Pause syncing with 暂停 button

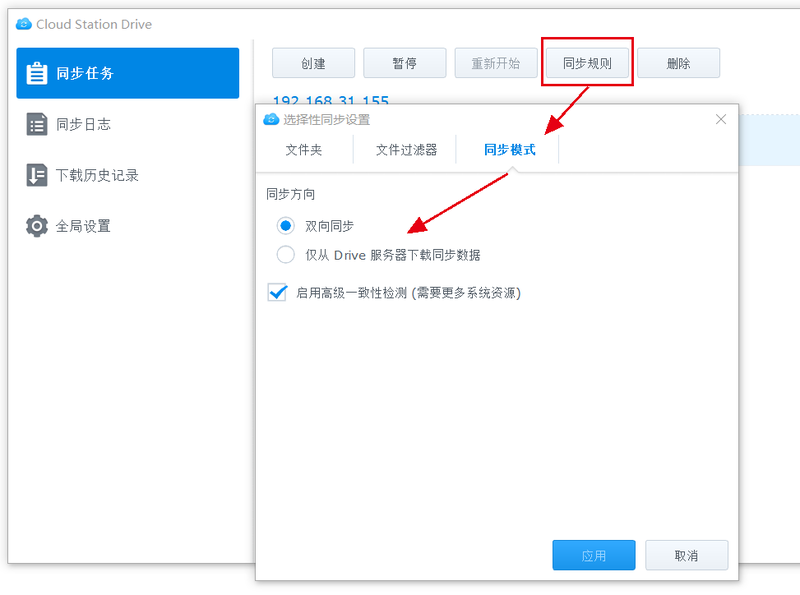pyautogui.click(x=404, y=63)
